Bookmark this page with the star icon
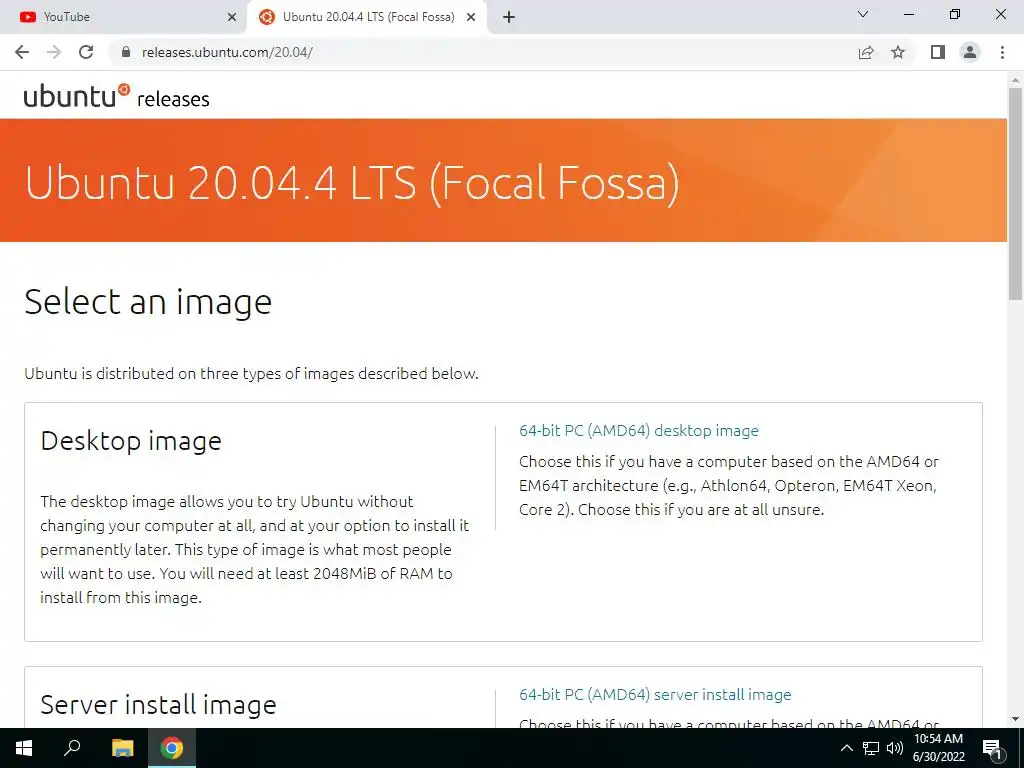This screenshot has height=768, width=1024. click(898, 52)
